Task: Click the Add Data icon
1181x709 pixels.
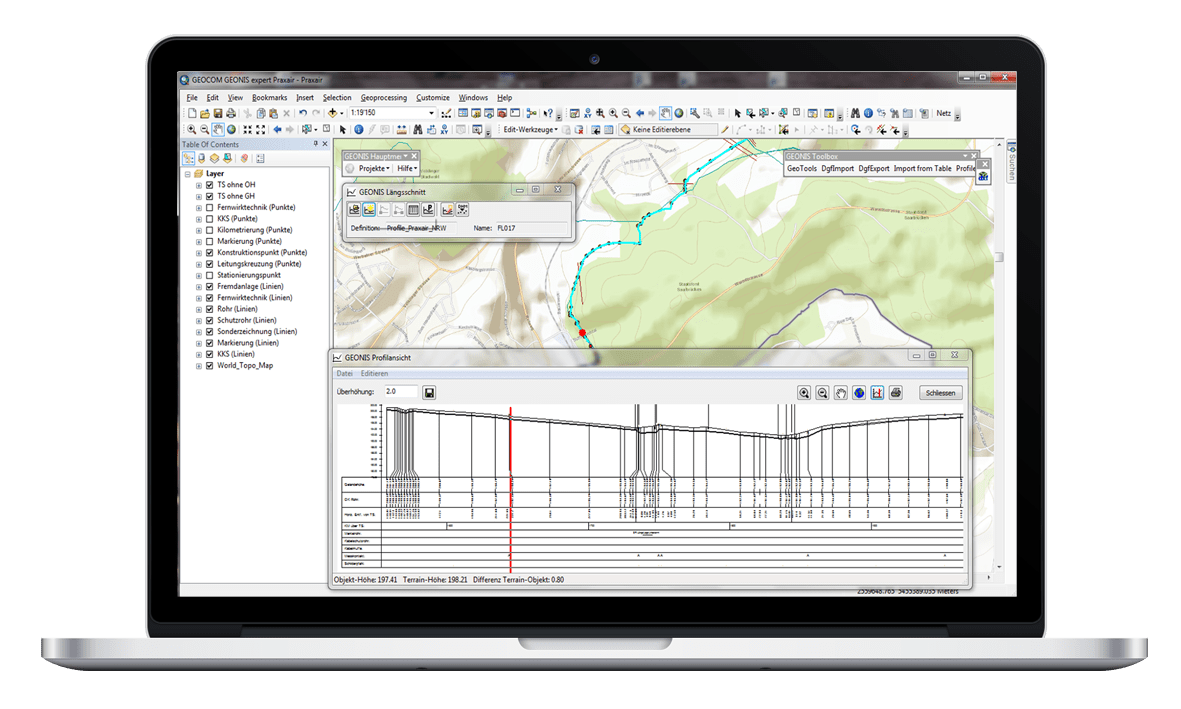Action: tap(332, 113)
